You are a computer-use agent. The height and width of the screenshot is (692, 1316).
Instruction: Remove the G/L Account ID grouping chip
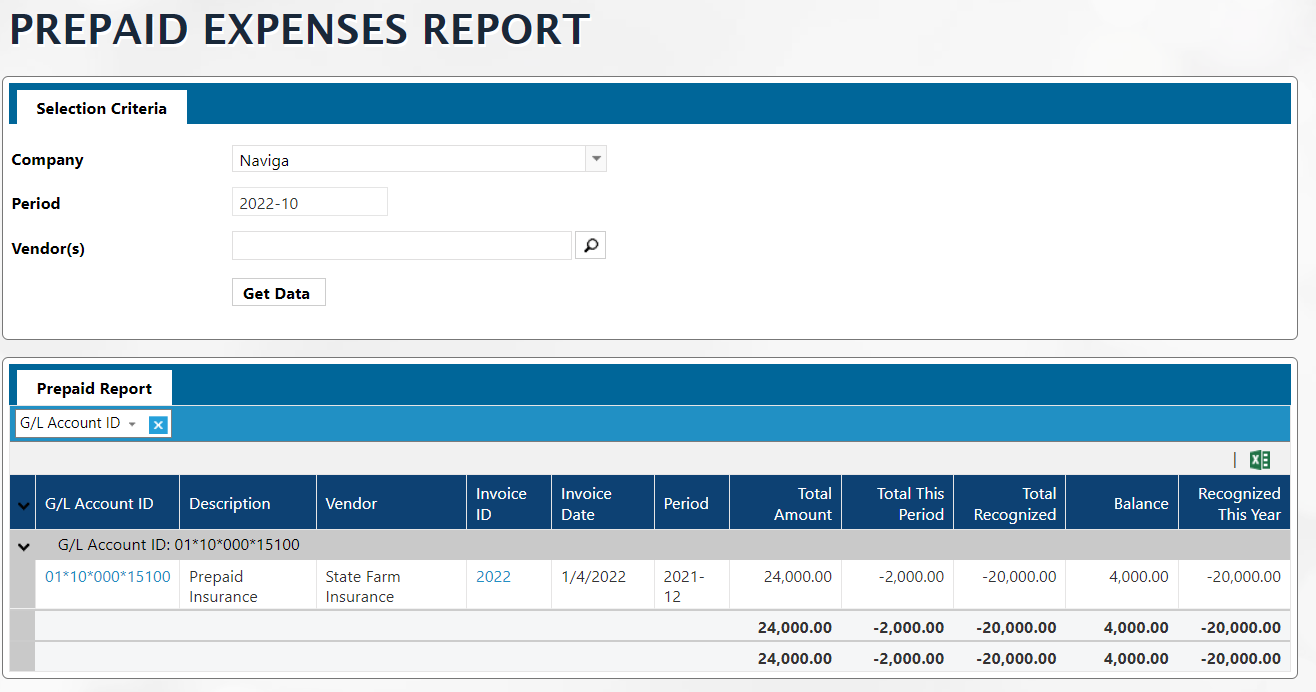[157, 424]
